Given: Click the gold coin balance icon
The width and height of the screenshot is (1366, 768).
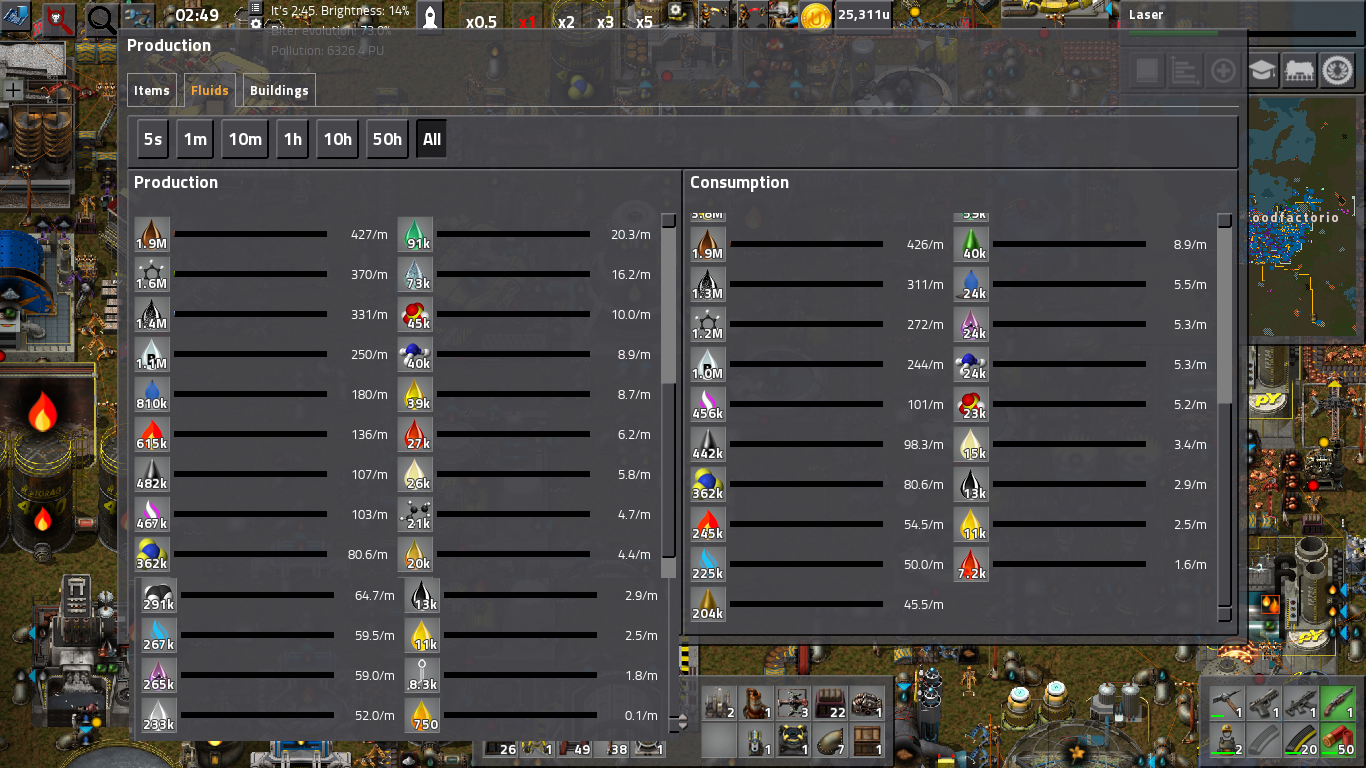Looking at the screenshot, I should (x=817, y=16).
